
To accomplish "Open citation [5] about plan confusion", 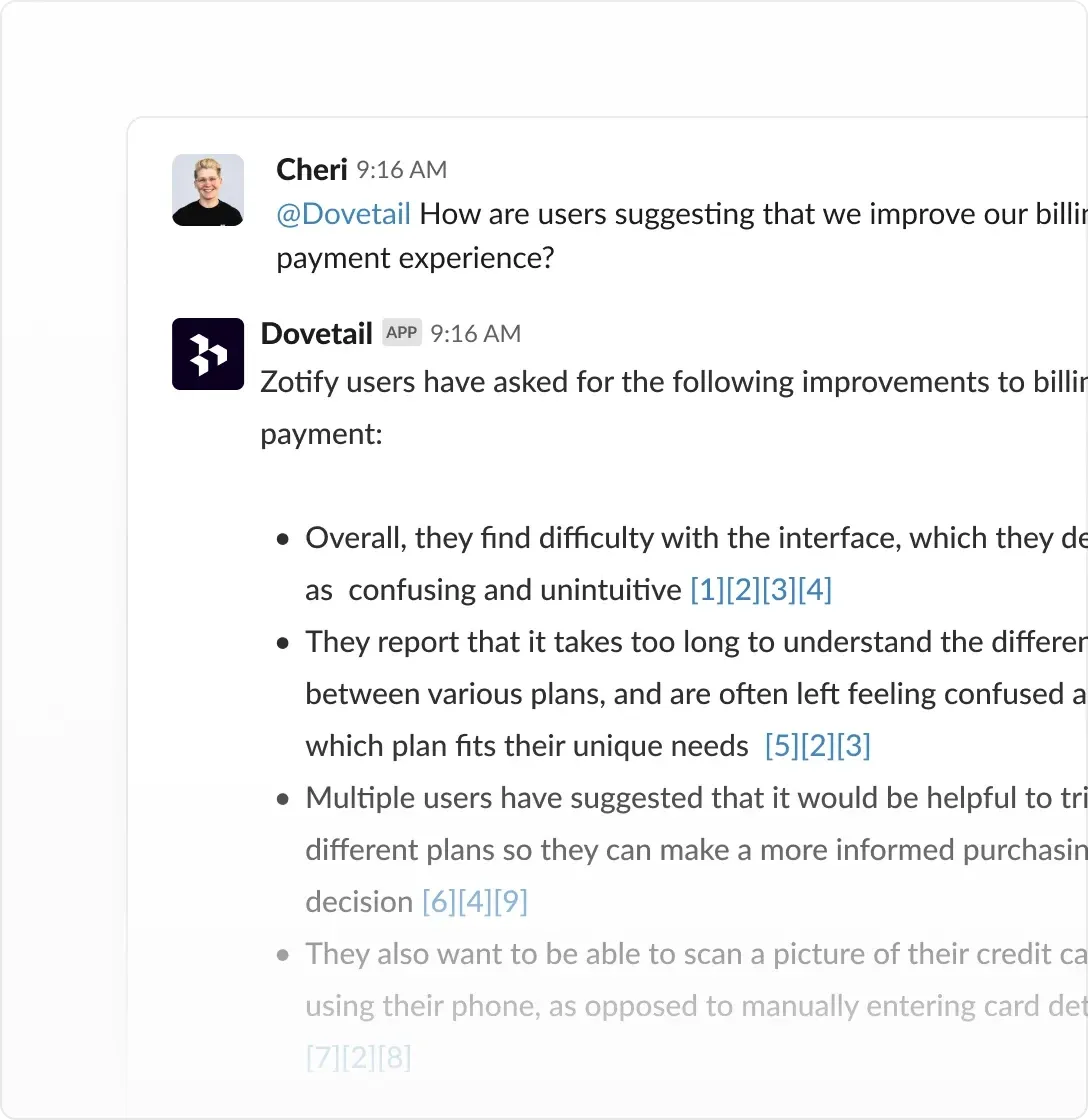I will click(781, 746).
